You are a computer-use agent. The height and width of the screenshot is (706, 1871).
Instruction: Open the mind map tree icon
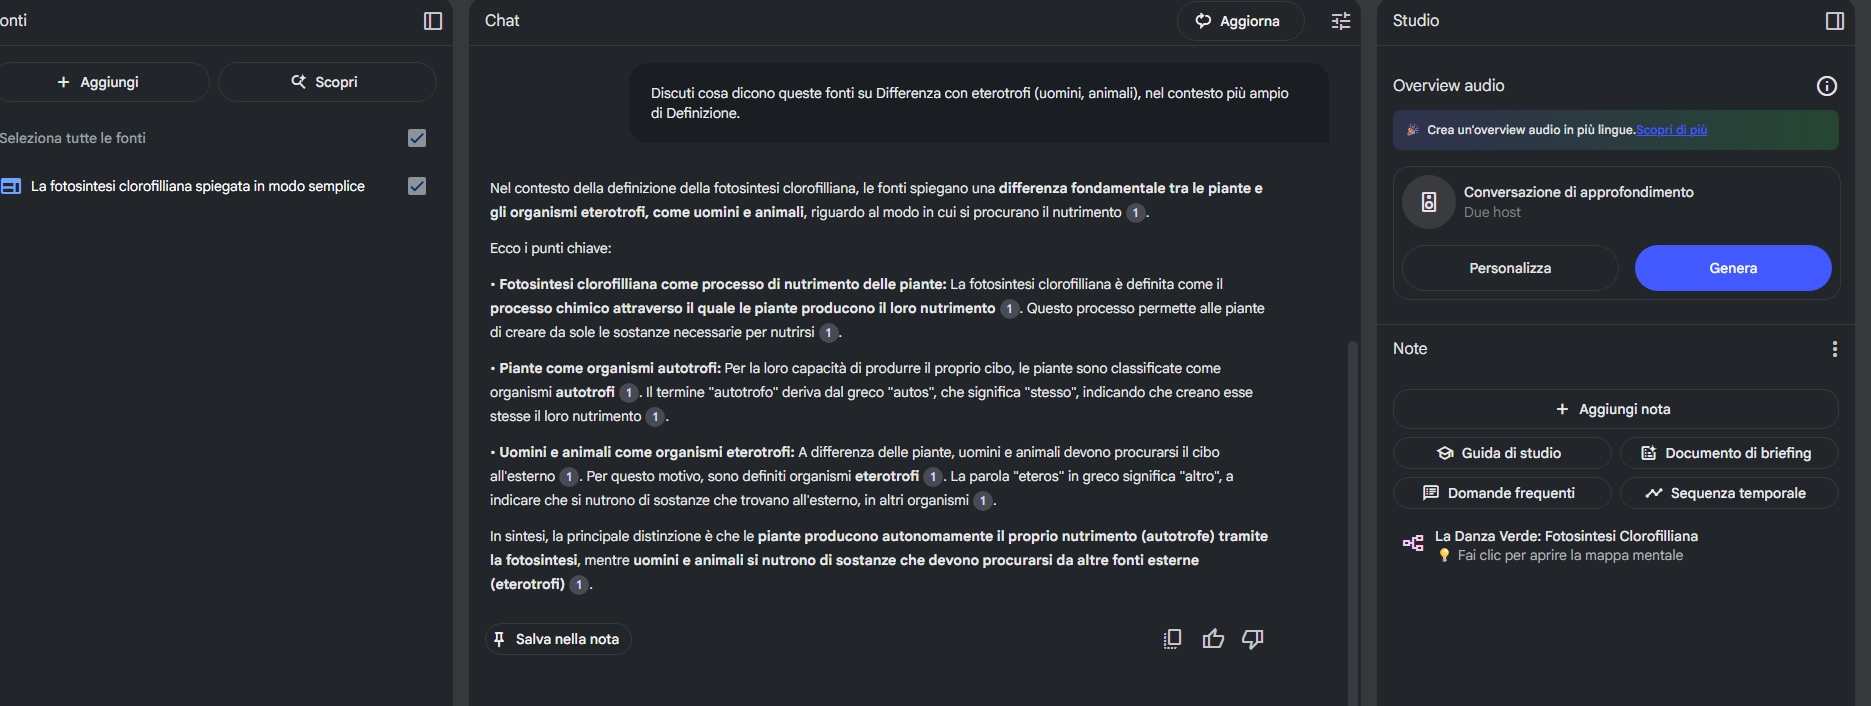click(1413, 544)
